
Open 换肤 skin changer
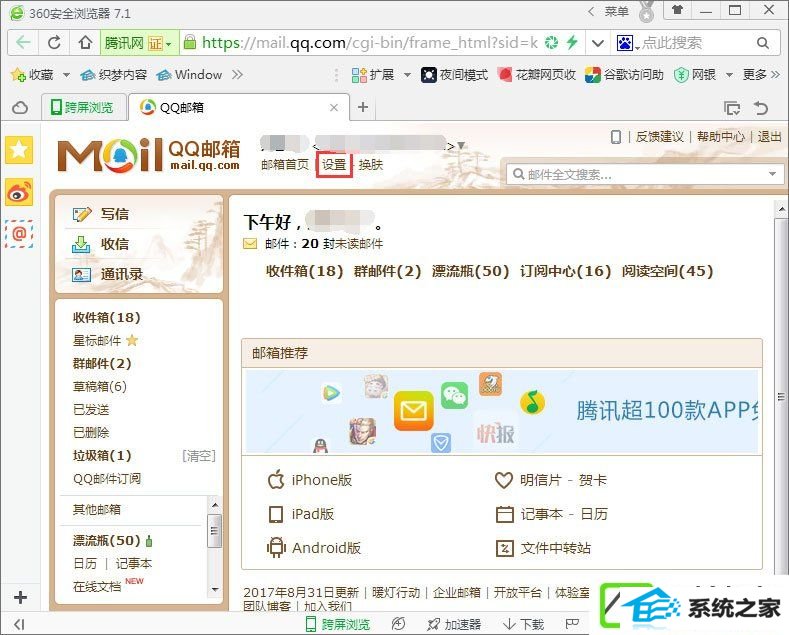click(x=371, y=165)
